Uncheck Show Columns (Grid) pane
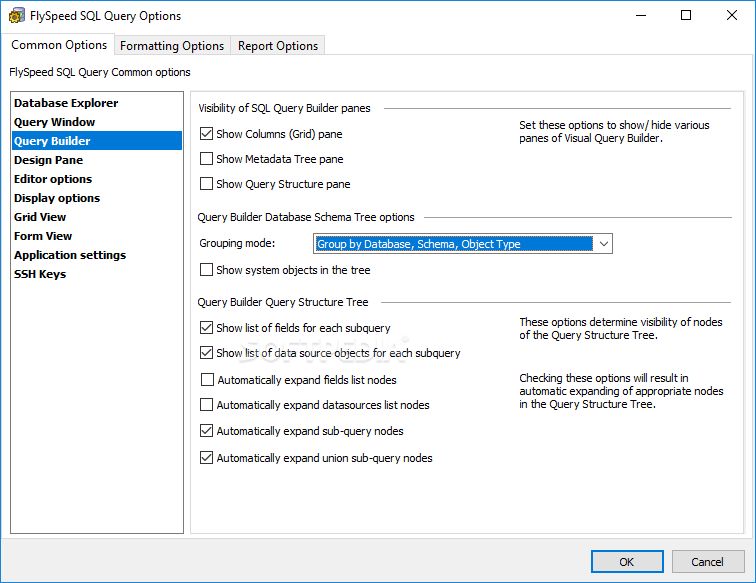 pos(206,134)
